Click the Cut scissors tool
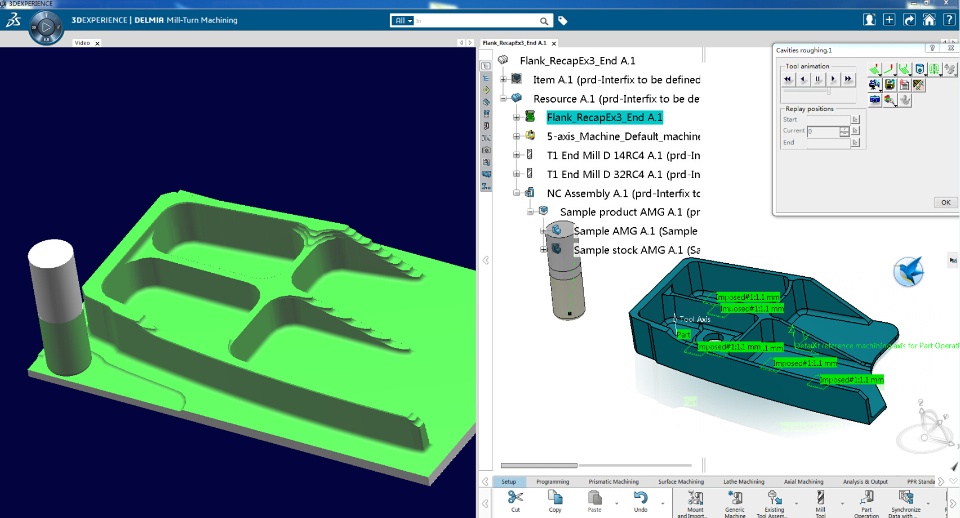The width and height of the screenshot is (960, 518). [516, 501]
